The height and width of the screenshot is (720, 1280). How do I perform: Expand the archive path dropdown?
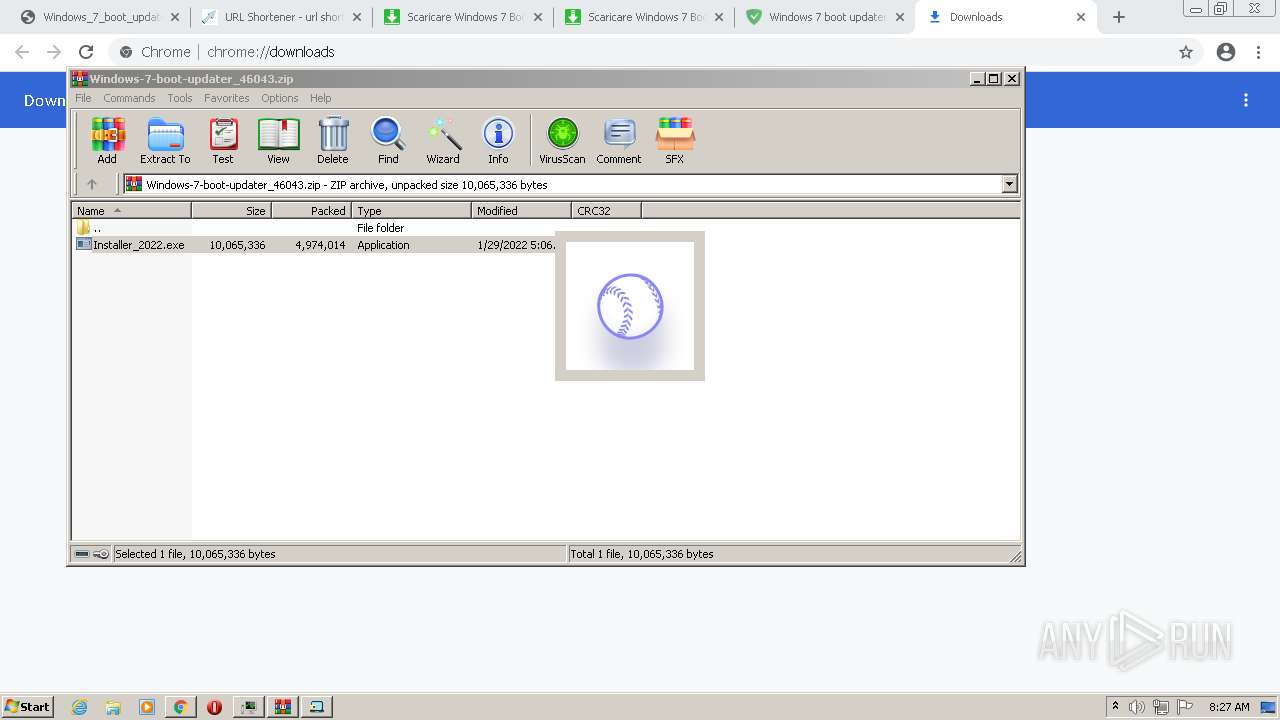(x=1009, y=184)
